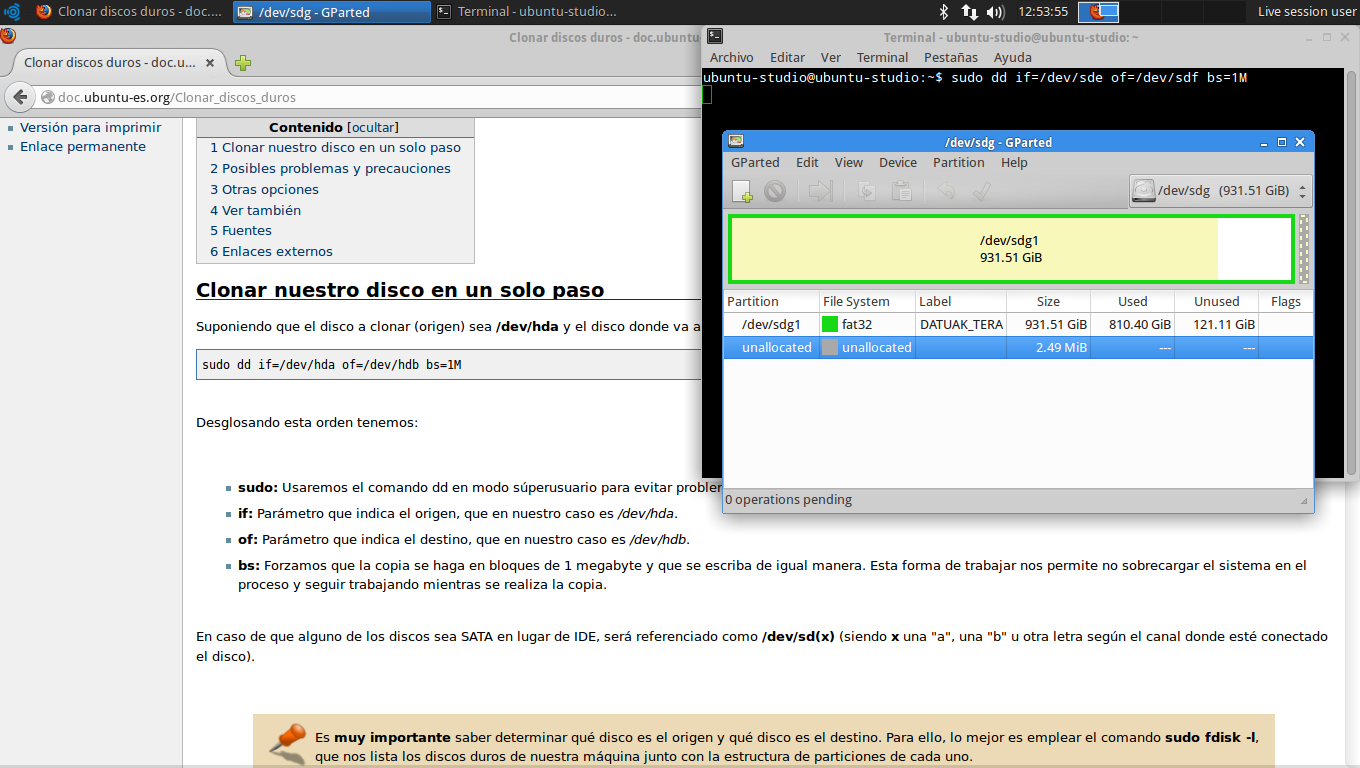Close the Clonar discos duros browser tab
The height and width of the screenshot is (768, 1360).
pyautogui.click(x=210, y=62)
